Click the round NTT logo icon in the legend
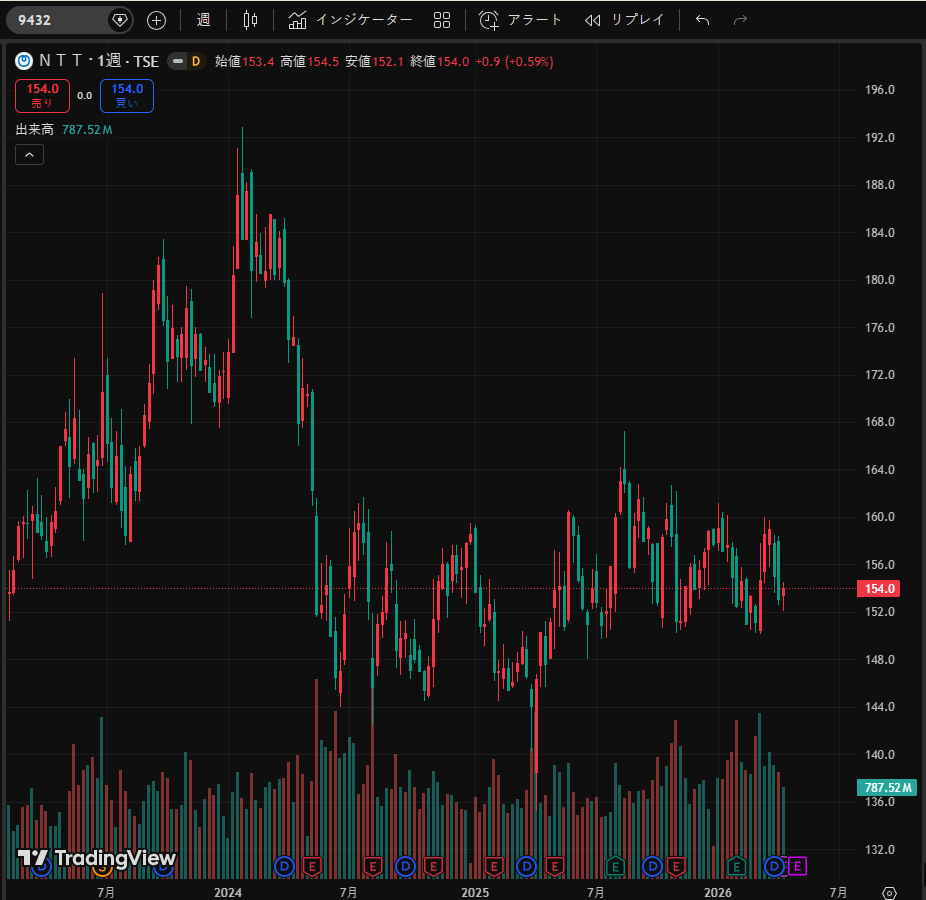 [24, 61]
